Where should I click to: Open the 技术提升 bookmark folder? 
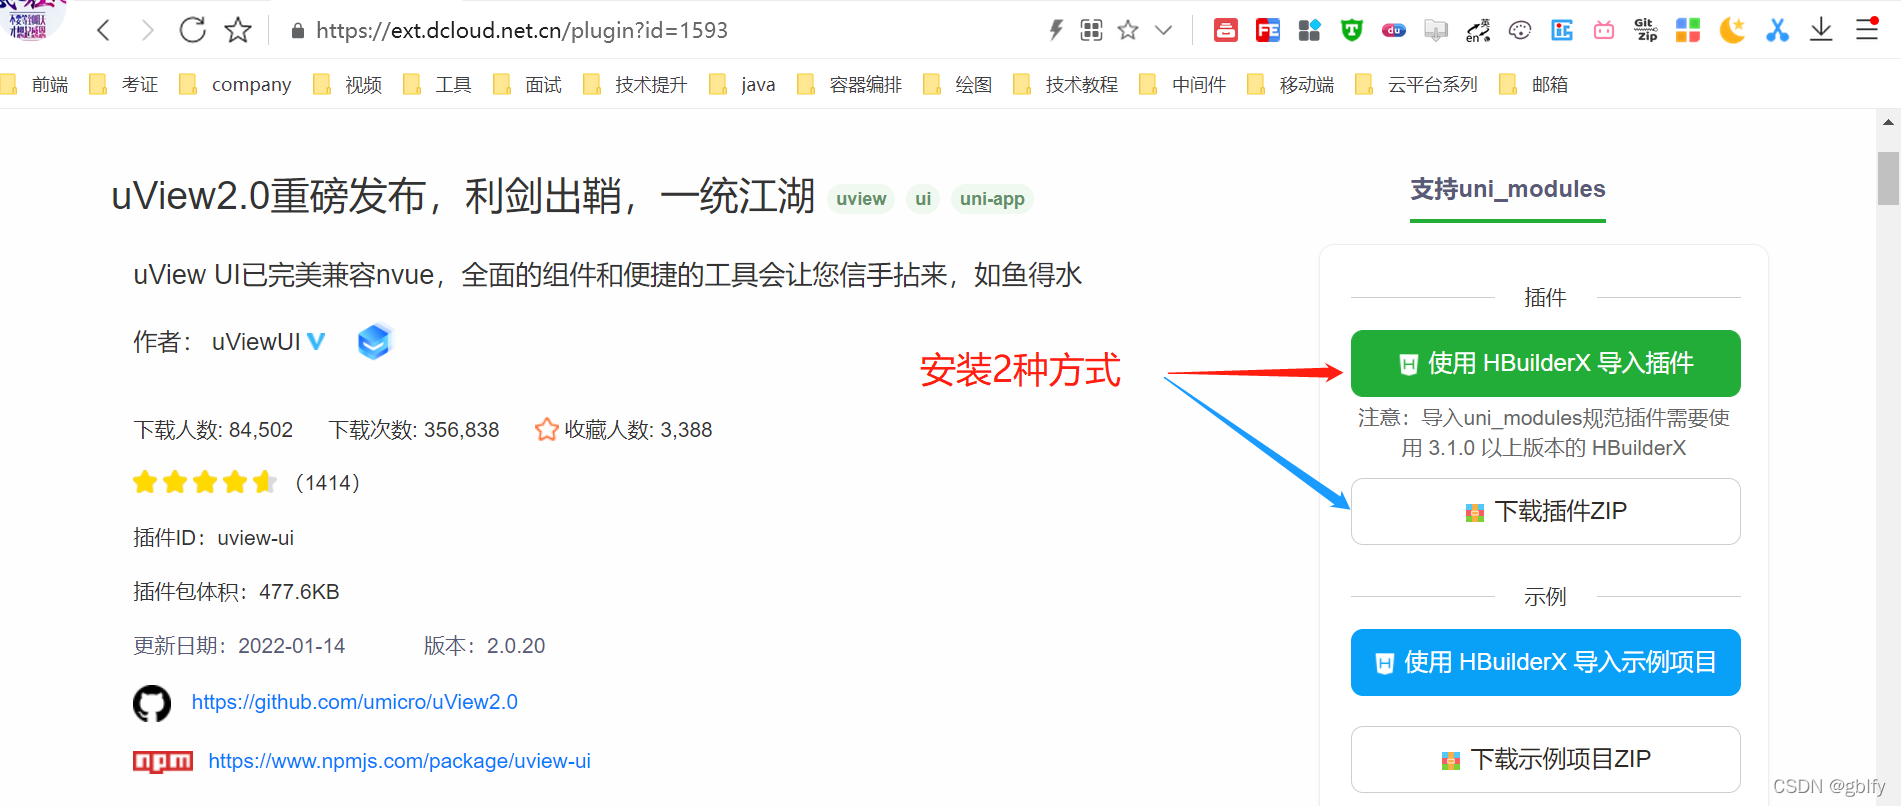pyautogui.click(x=635, y=85)
